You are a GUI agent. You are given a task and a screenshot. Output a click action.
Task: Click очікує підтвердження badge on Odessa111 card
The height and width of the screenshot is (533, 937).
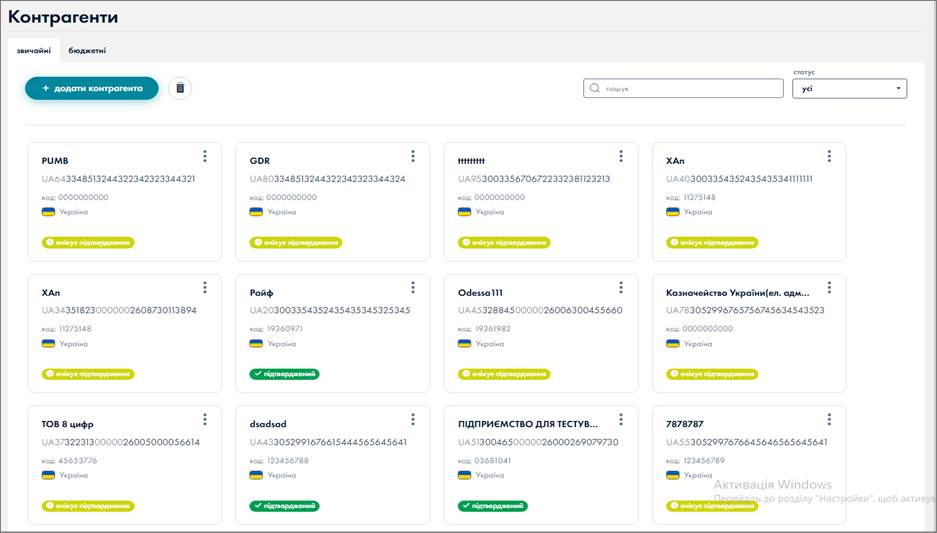pos(504,374)
